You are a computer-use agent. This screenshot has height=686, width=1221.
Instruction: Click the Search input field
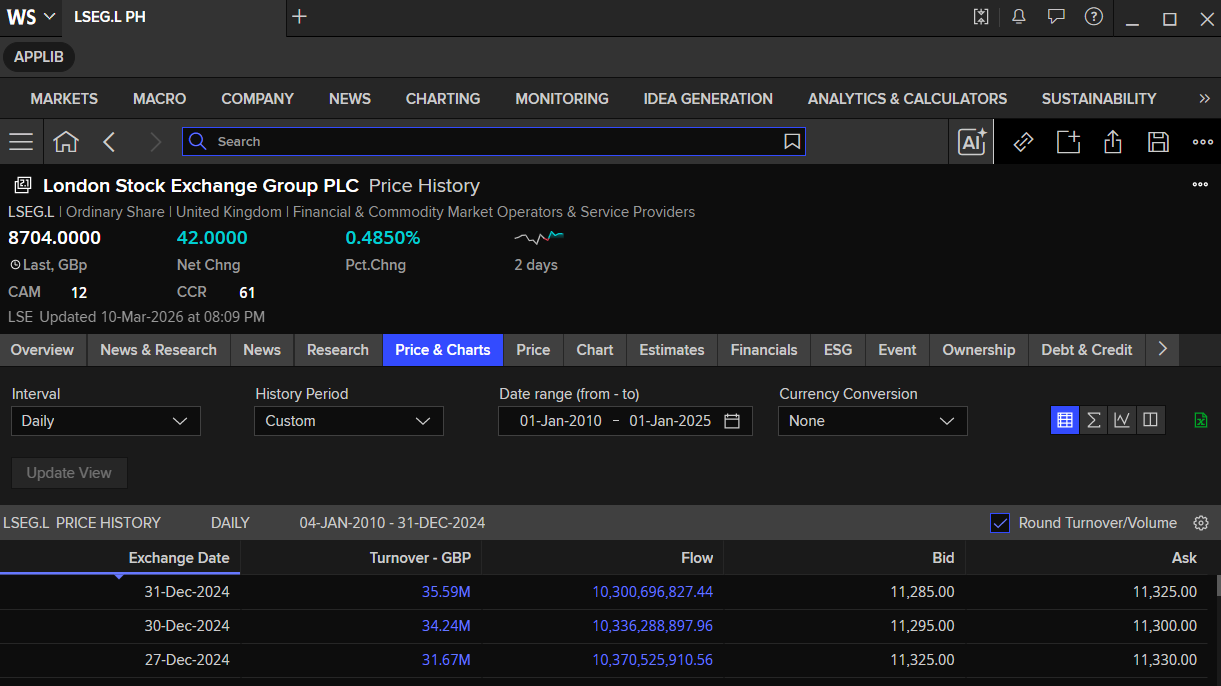[494, 142]
